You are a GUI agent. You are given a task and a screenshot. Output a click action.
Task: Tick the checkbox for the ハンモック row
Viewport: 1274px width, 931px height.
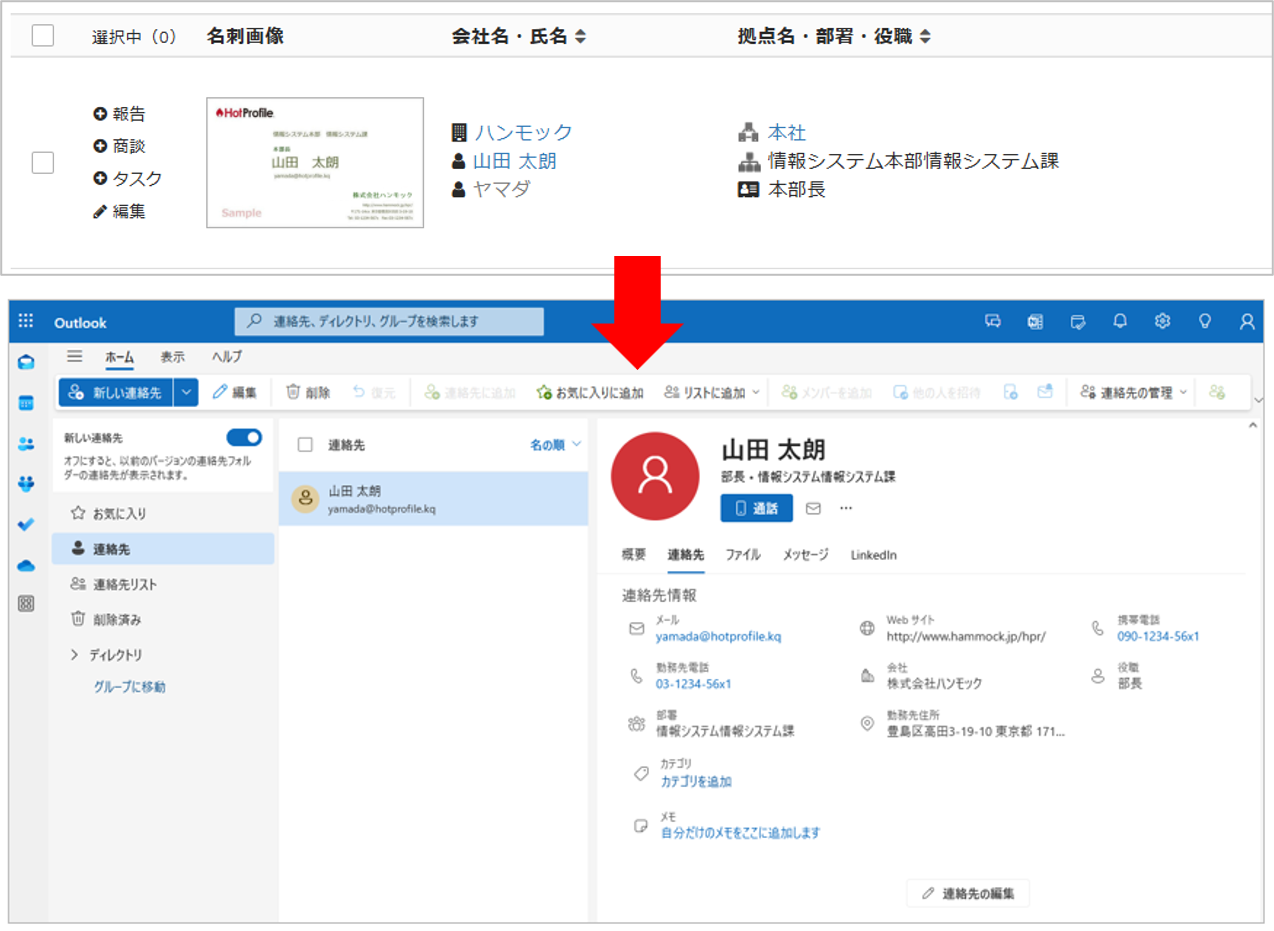43,162
